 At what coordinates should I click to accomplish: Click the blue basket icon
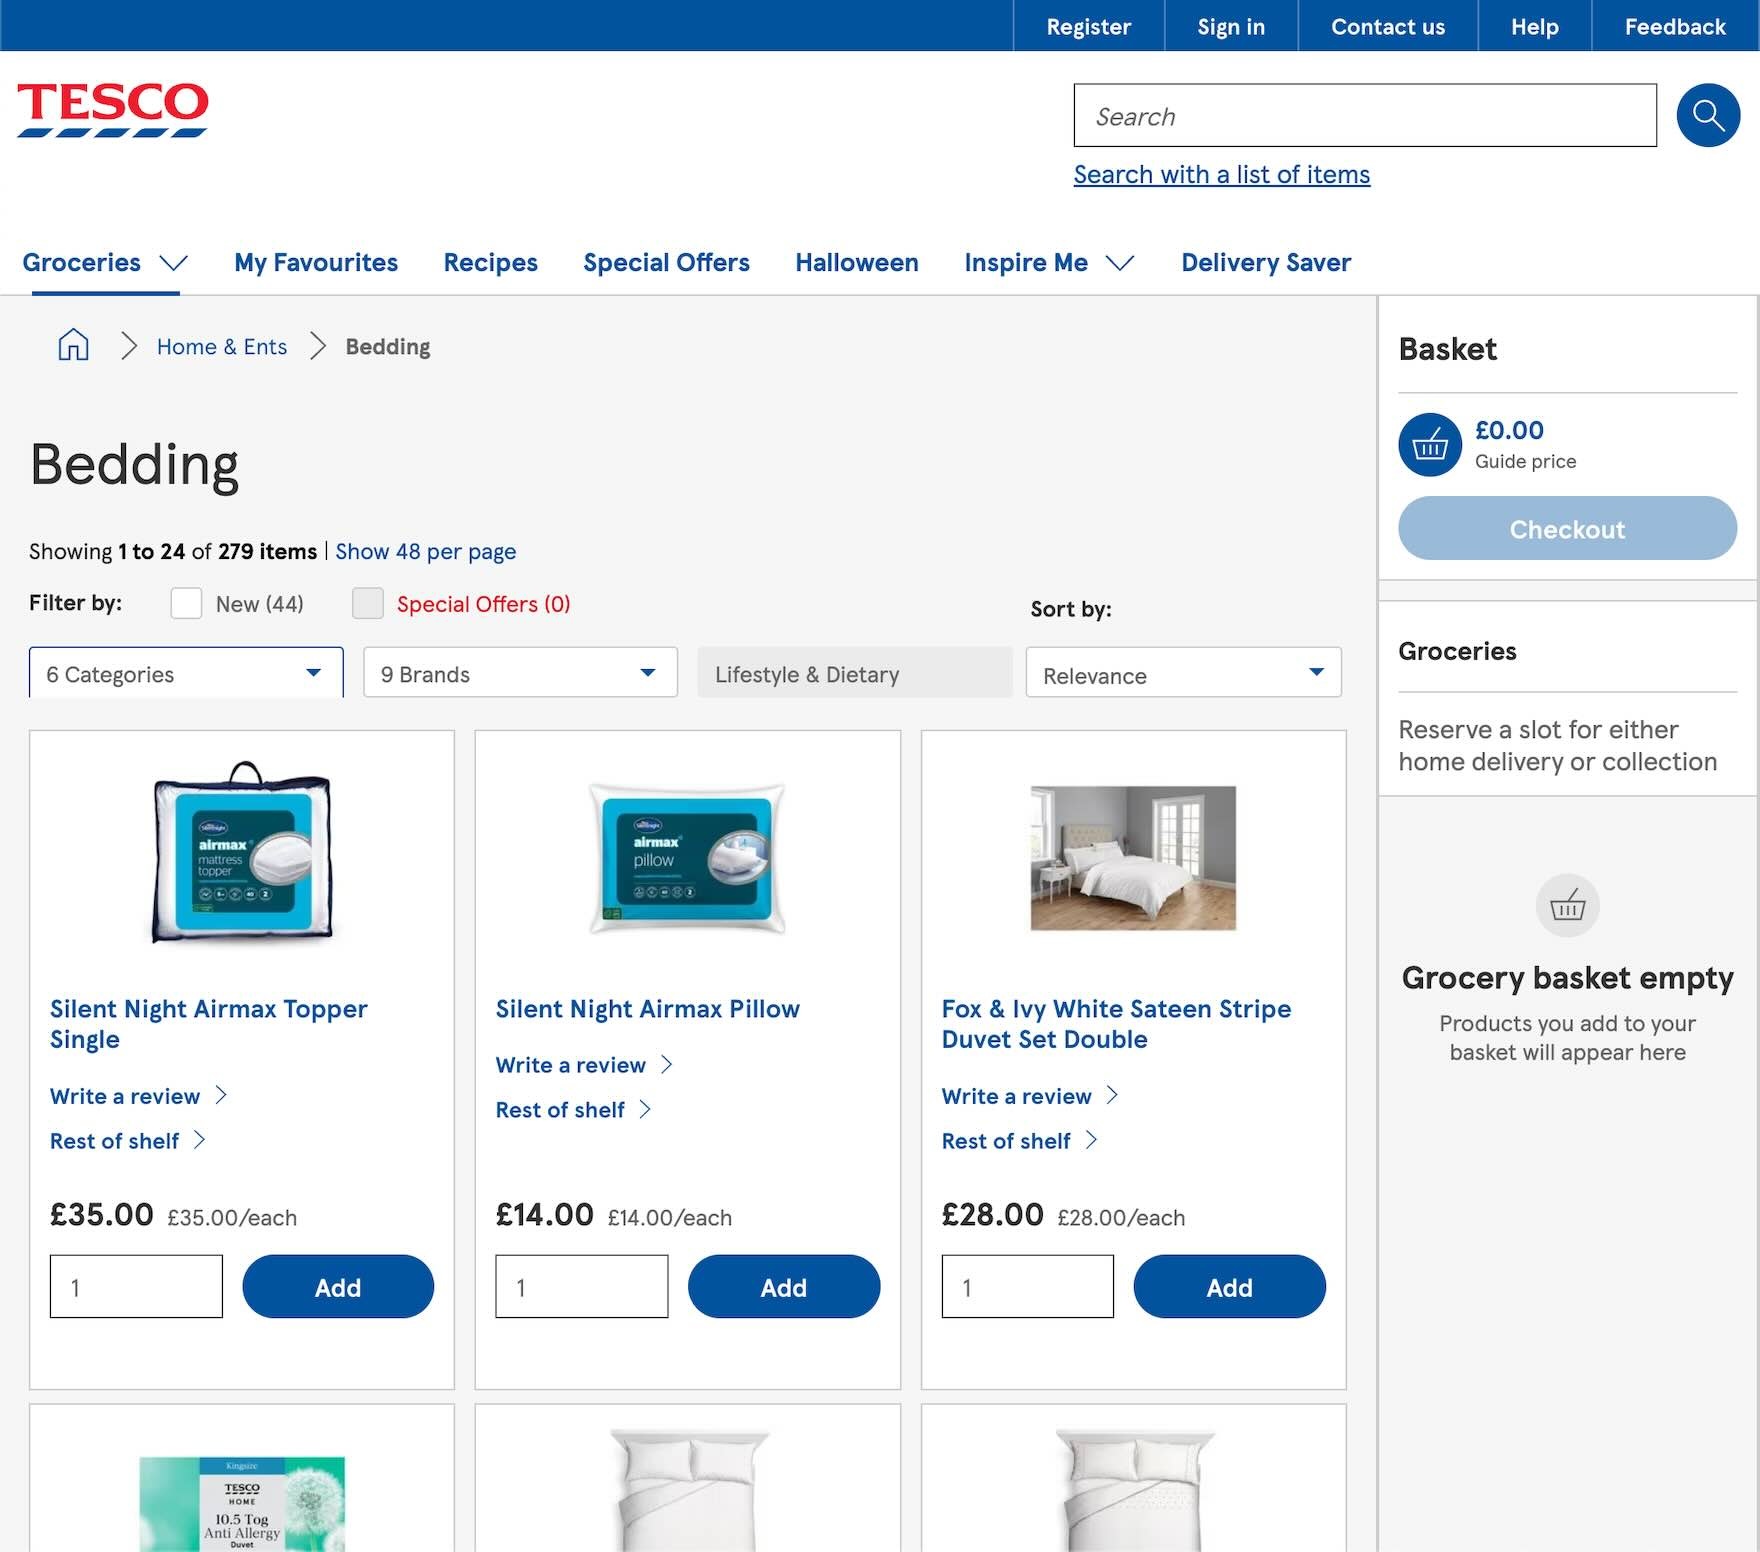coord(1430,445)
